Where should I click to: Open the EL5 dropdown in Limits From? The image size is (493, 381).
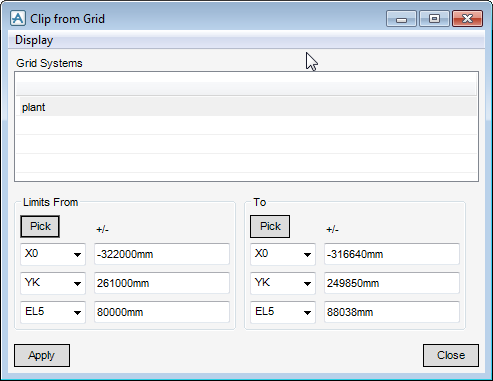pyautogui.click(x=53, y=312)
